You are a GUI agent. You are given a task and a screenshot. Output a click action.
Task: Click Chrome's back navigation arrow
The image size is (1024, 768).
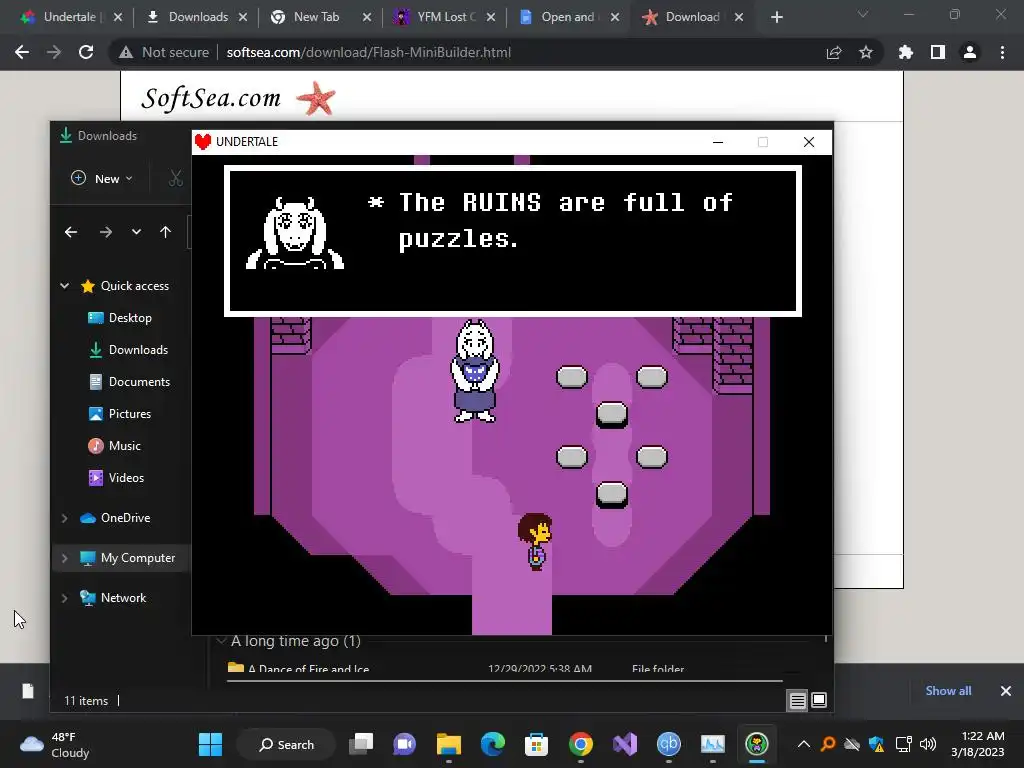[22, 52]
